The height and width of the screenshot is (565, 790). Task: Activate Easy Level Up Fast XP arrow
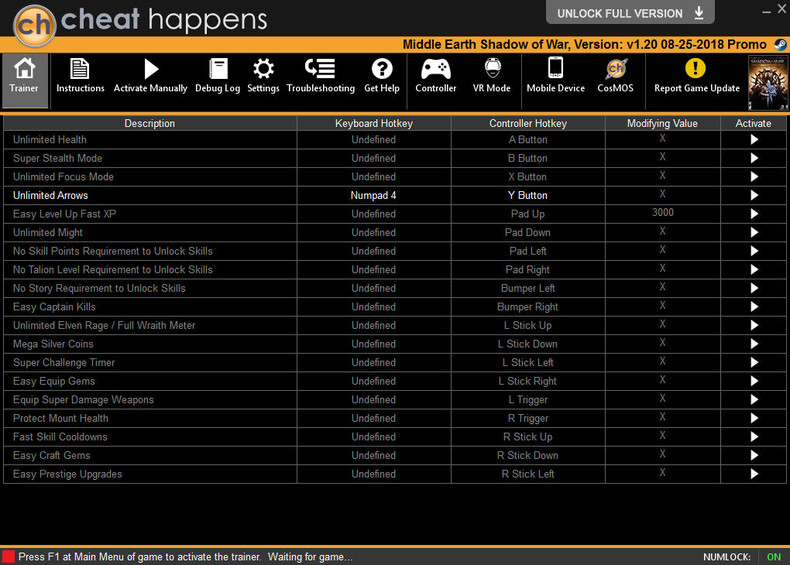(754, 214)
